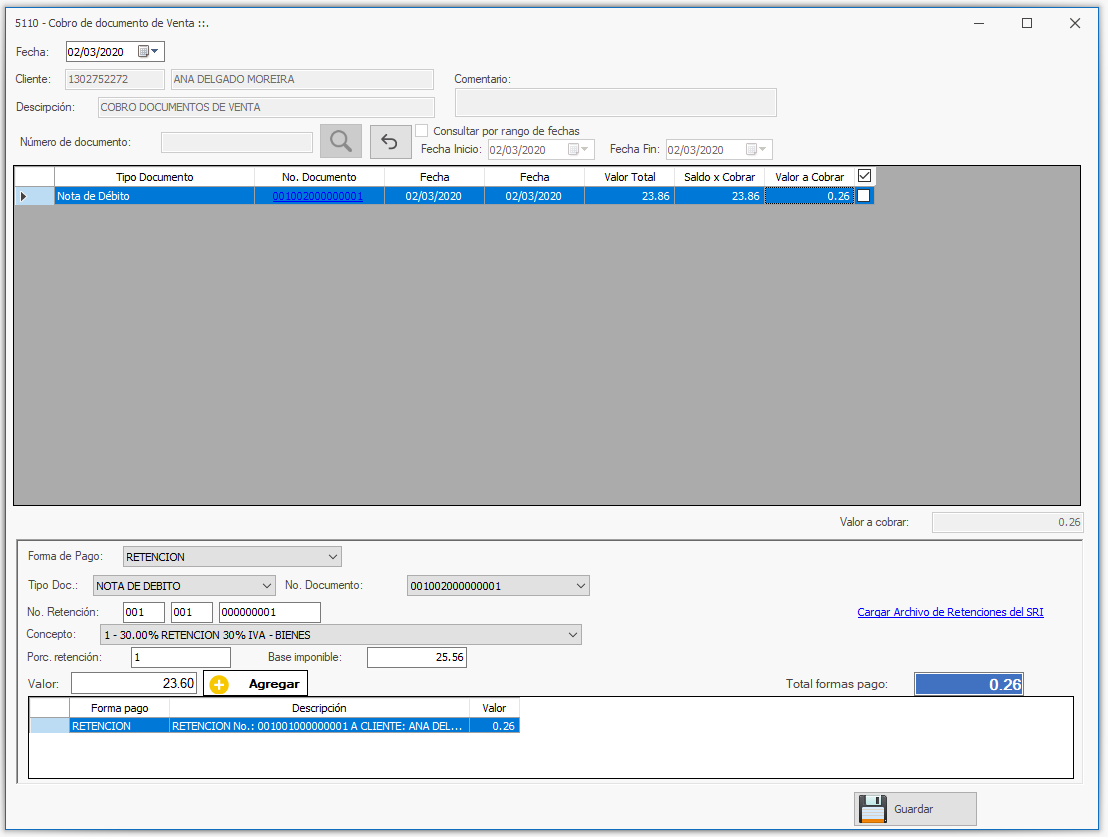
Task: Select the RETENCION row in payment list
Action: tap(100, 726)
